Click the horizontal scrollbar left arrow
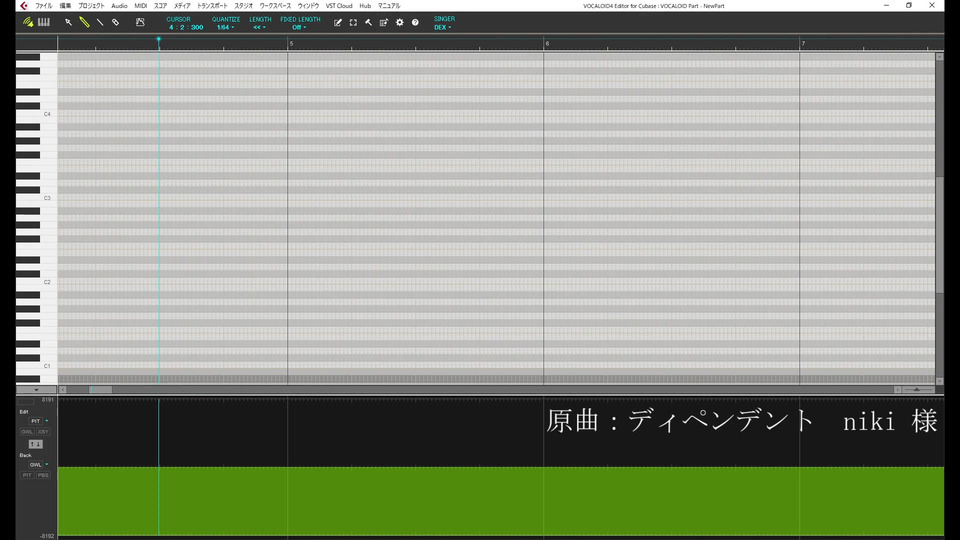This screenshot has width=960, height=540. (x=62, y=389)
